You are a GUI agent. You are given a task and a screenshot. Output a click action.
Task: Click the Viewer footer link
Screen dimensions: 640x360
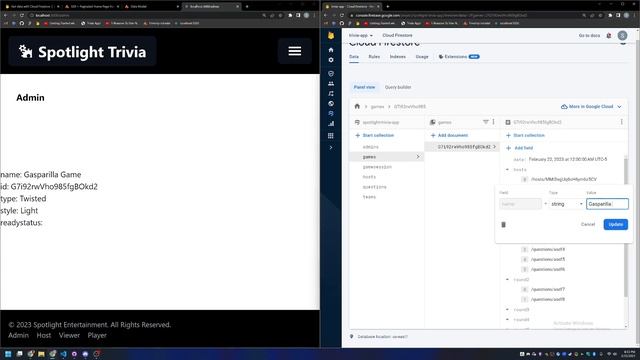click(x=69, y=335)
